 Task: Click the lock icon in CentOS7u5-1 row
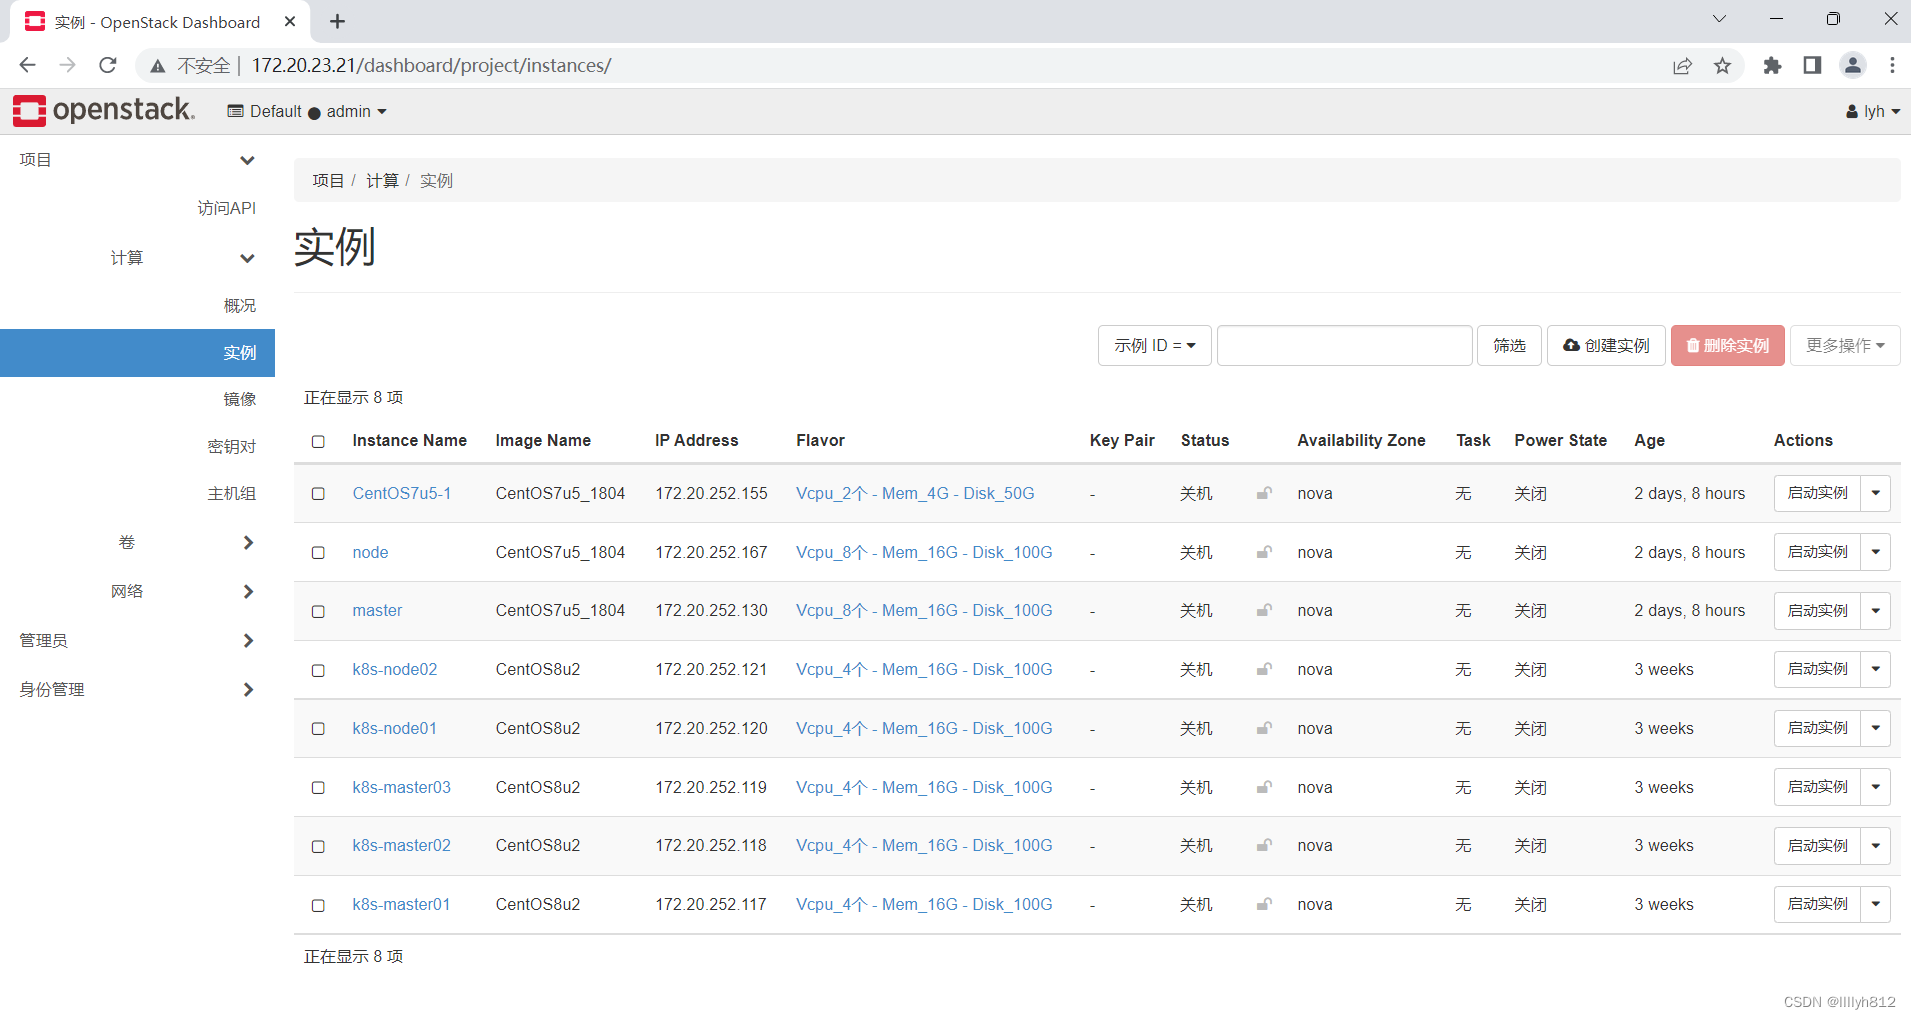[x=1264, y=493]
